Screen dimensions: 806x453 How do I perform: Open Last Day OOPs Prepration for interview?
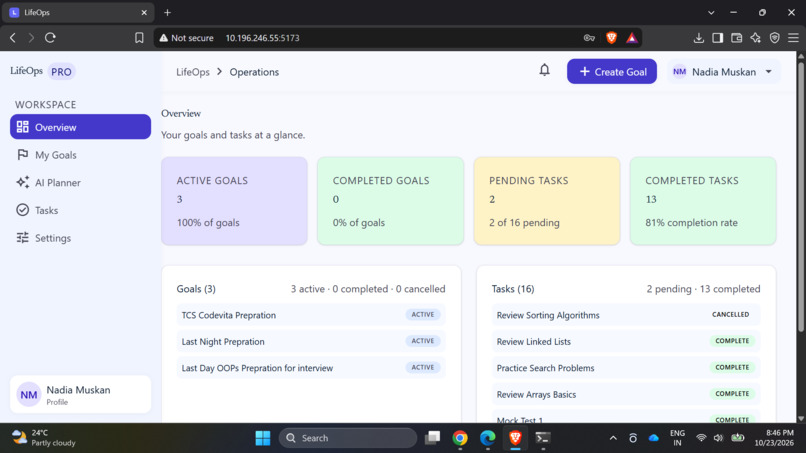coord(311,368)
